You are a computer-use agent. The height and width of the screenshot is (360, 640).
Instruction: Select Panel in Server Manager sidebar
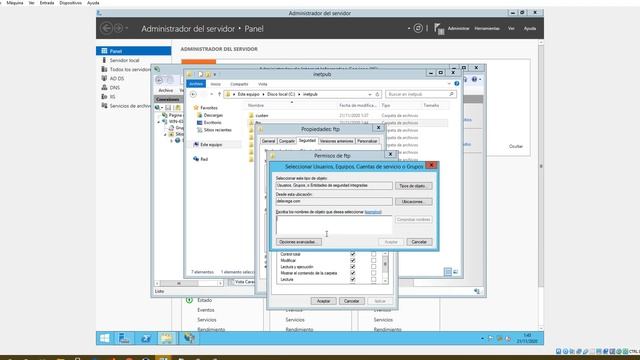pyautogui.click(x=133, y=51)
